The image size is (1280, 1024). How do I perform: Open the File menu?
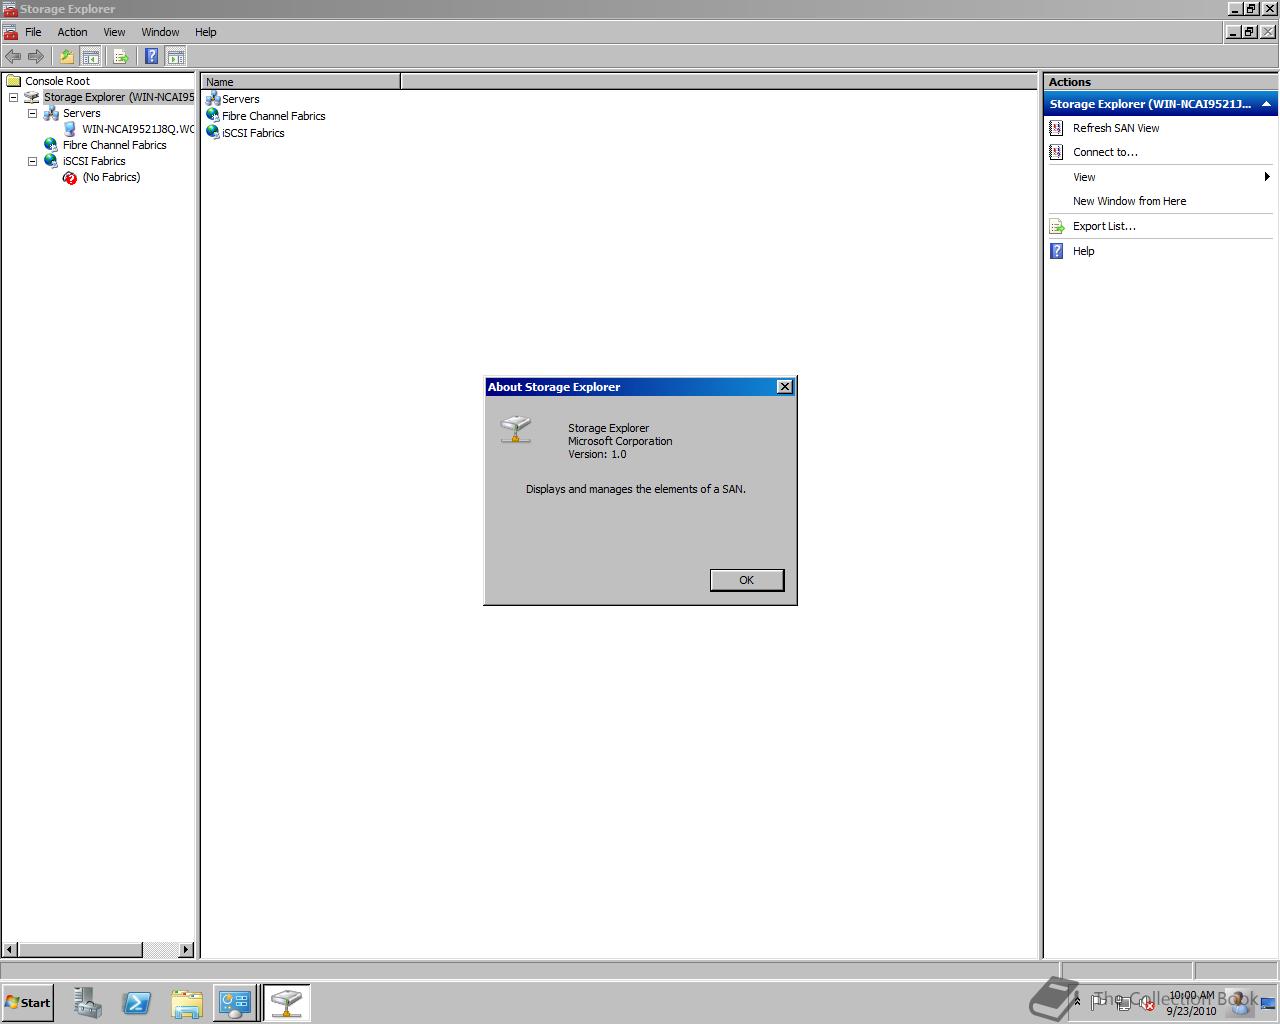33,32
